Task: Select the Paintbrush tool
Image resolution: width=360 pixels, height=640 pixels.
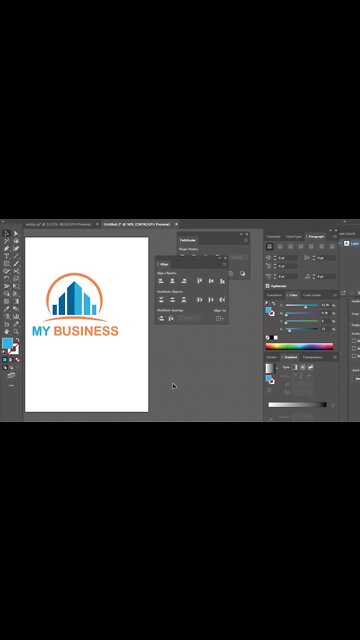Action: 16,263
